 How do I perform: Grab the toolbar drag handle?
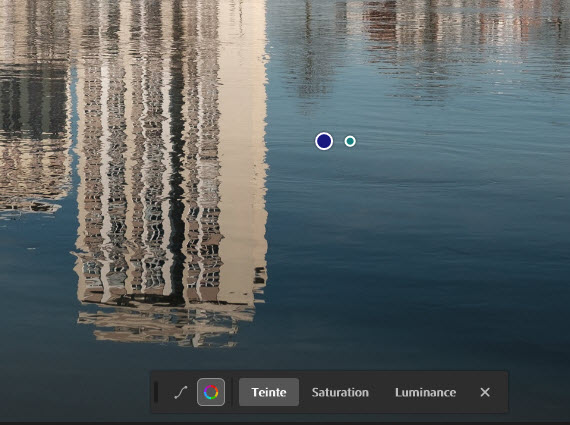pyautogui.click(x=156, y=392)
